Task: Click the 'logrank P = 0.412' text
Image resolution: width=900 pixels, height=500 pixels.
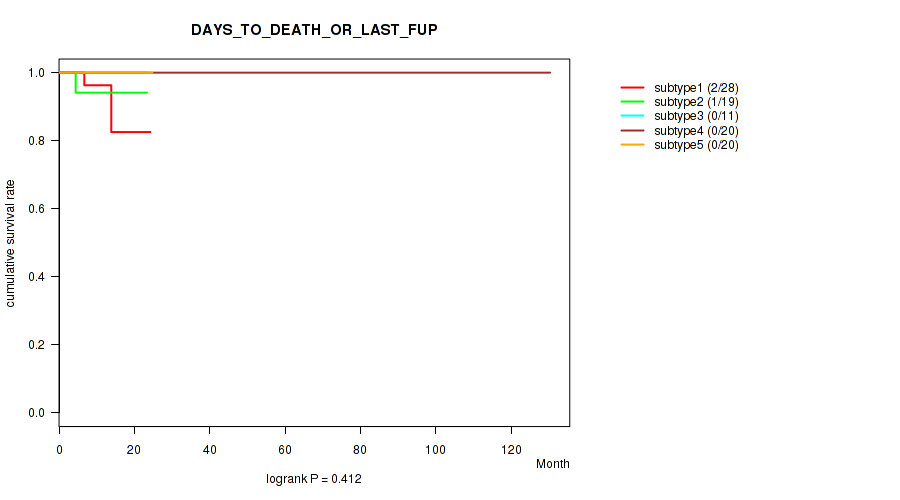Action: pos(314,480)
